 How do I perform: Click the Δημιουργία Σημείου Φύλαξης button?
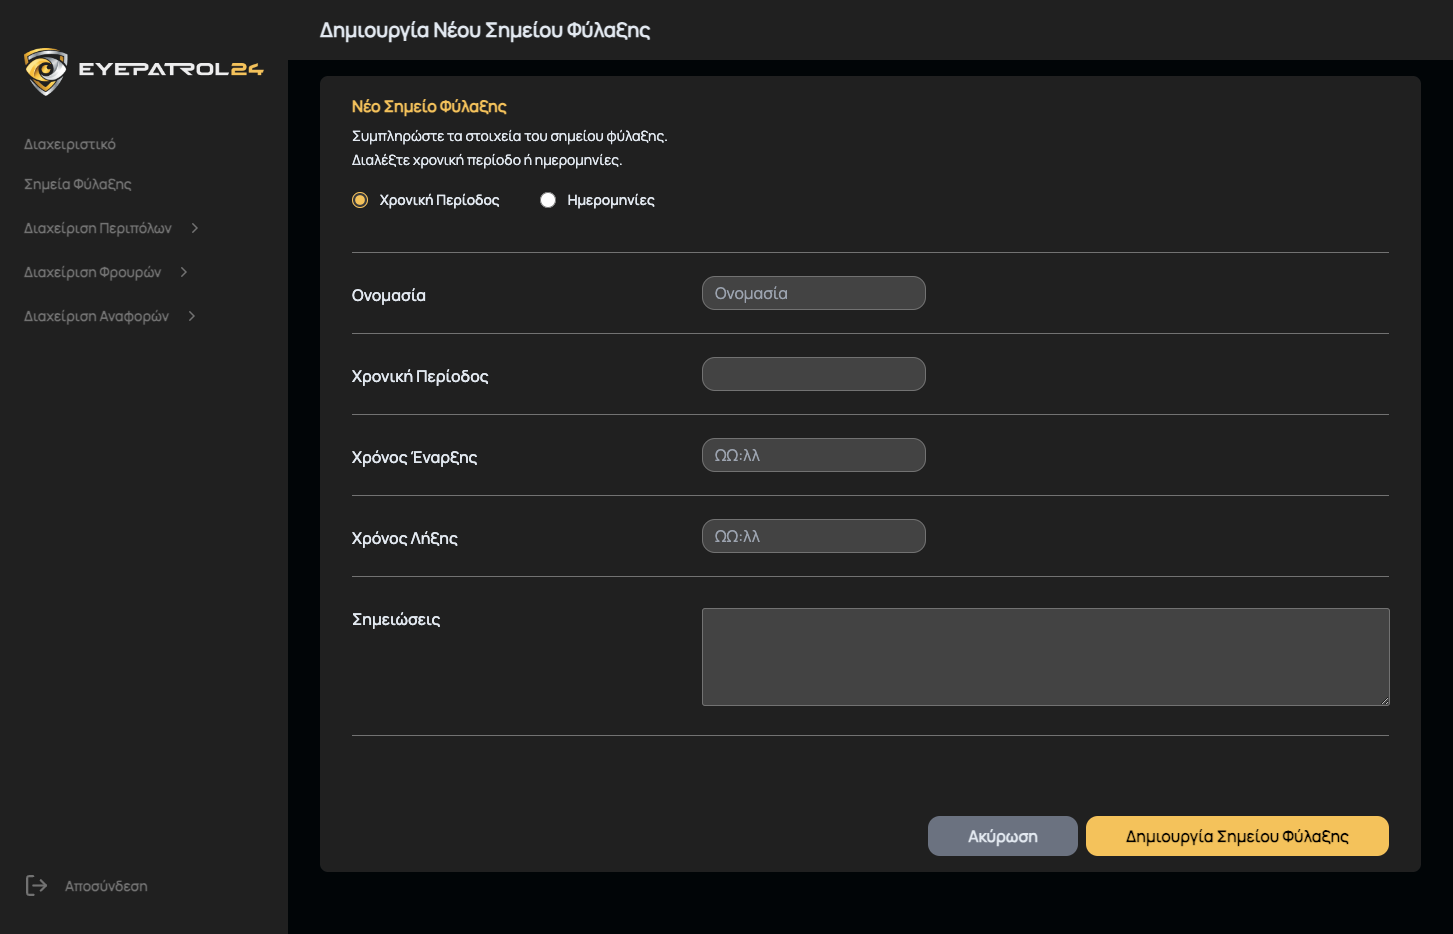[x=1237, y=836]
